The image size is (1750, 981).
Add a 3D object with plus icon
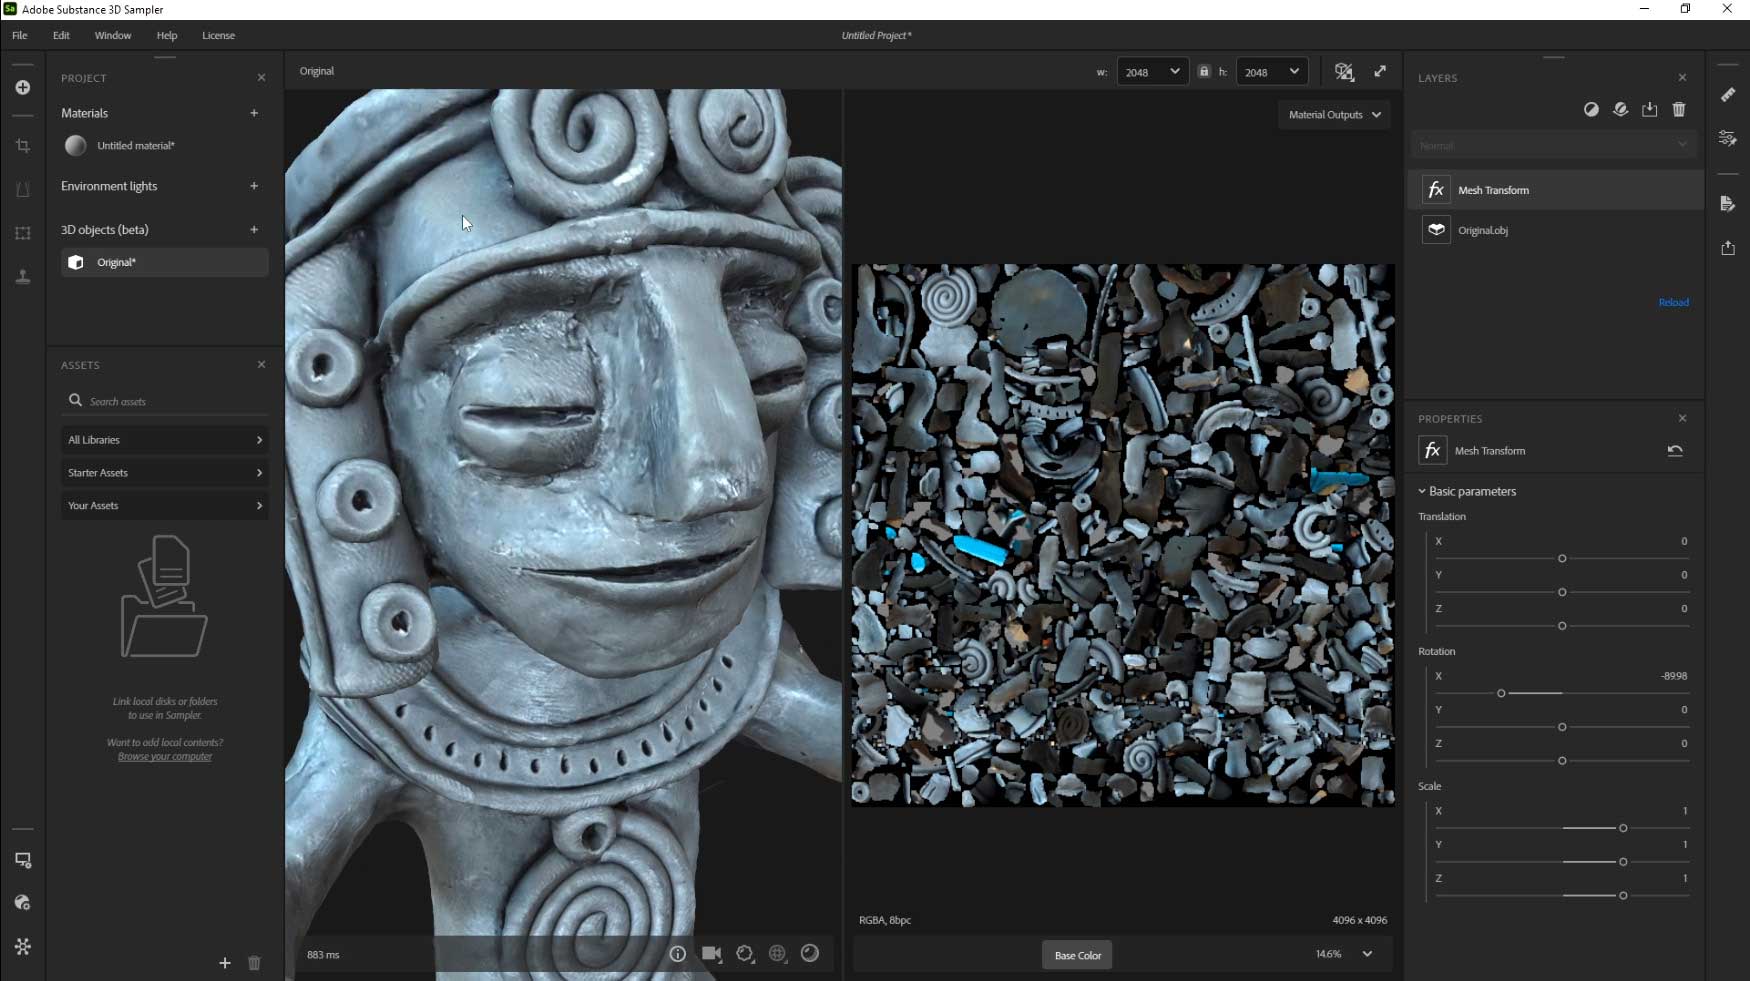click(254, 229)
